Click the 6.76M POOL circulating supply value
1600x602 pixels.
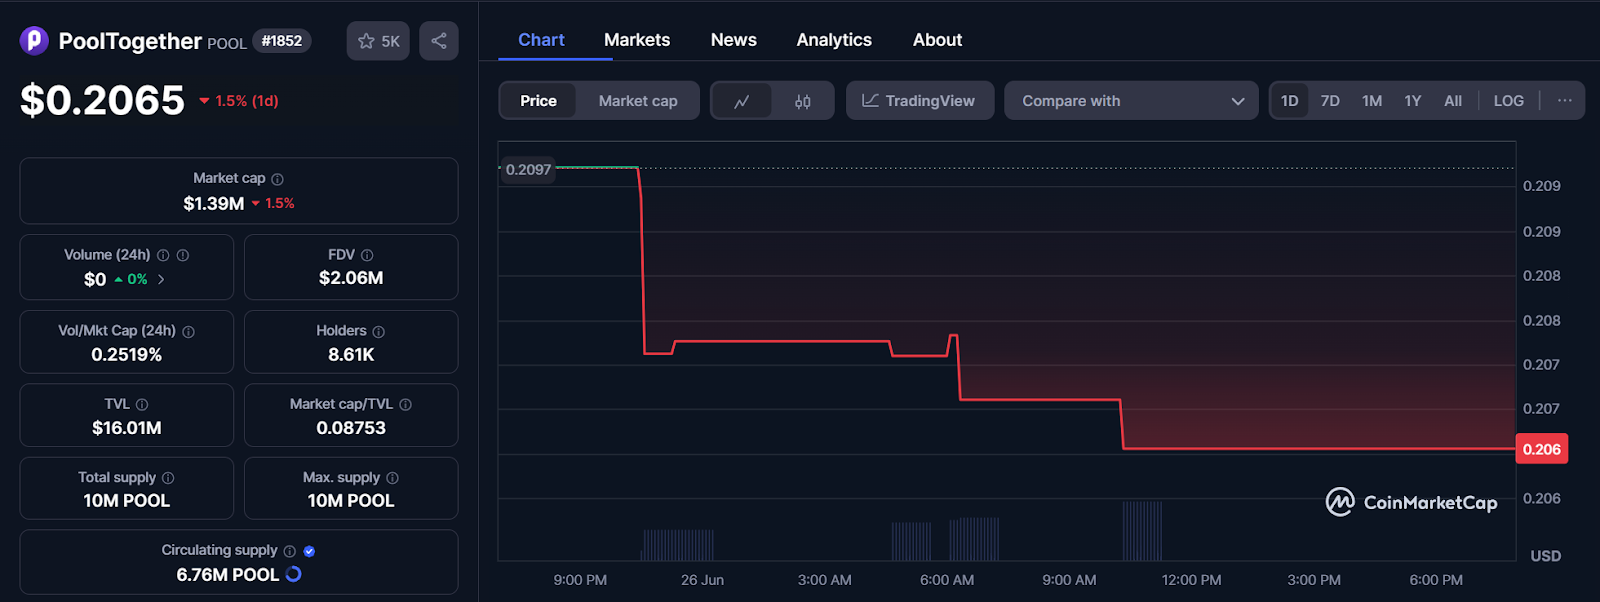tap(228, 575)
